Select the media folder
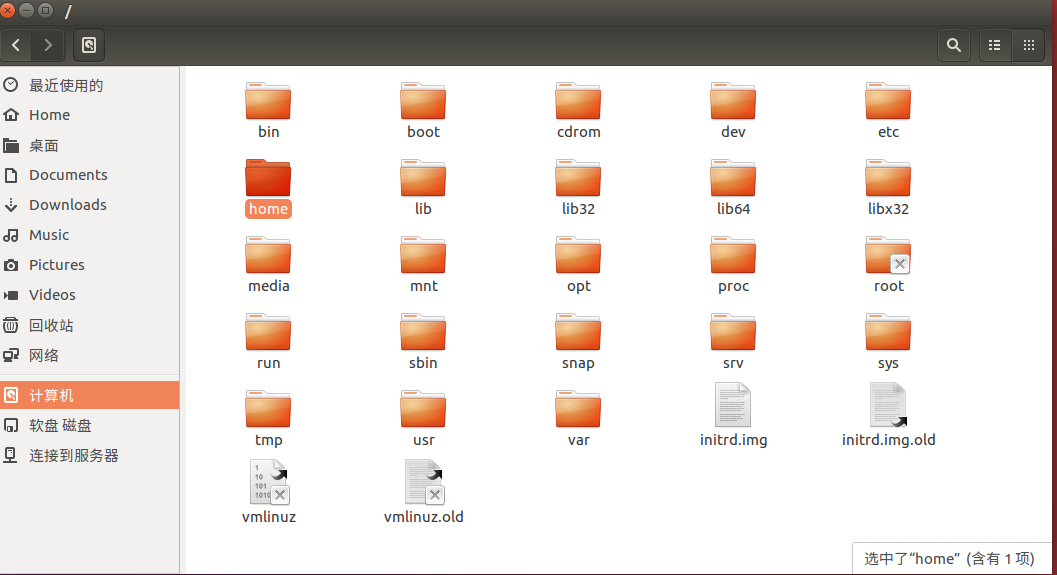This screenshot has width=1057, height=575. point(268,264)
